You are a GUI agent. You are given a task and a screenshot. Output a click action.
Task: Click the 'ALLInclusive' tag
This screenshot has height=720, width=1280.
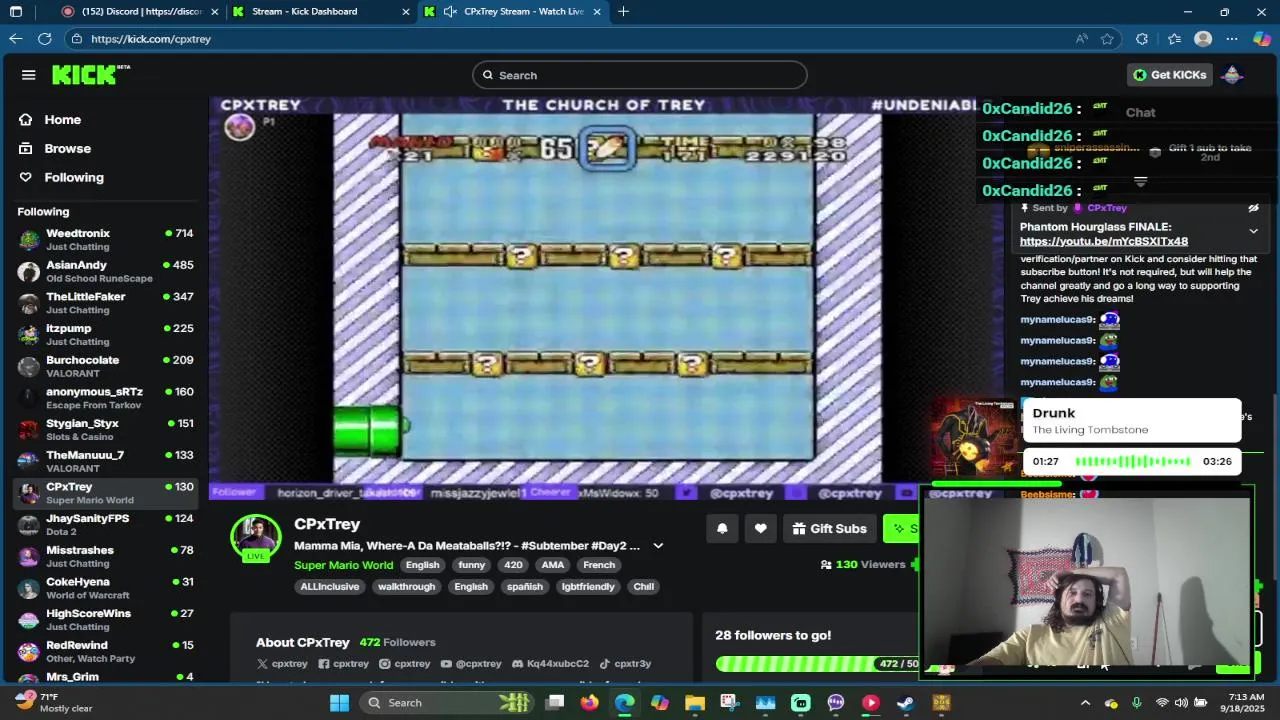(329, 587)
